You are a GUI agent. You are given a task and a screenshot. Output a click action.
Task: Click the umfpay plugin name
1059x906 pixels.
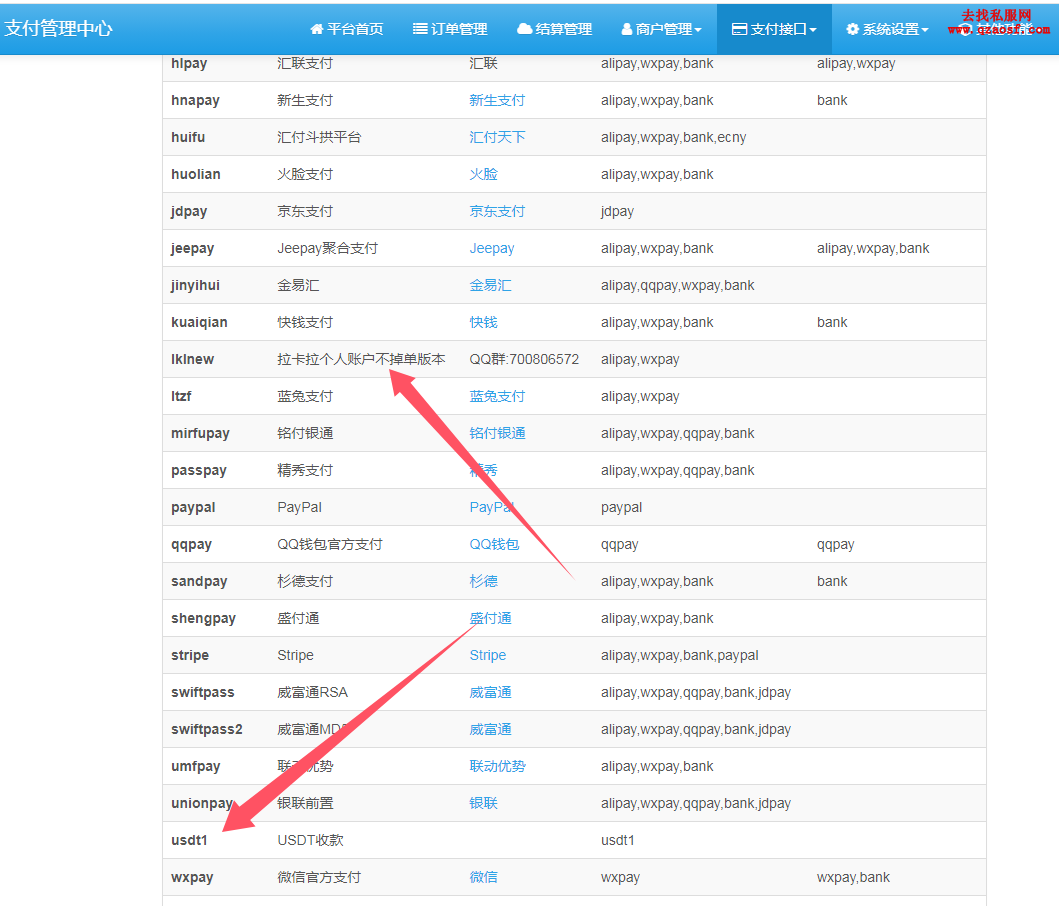click(195, 767)
